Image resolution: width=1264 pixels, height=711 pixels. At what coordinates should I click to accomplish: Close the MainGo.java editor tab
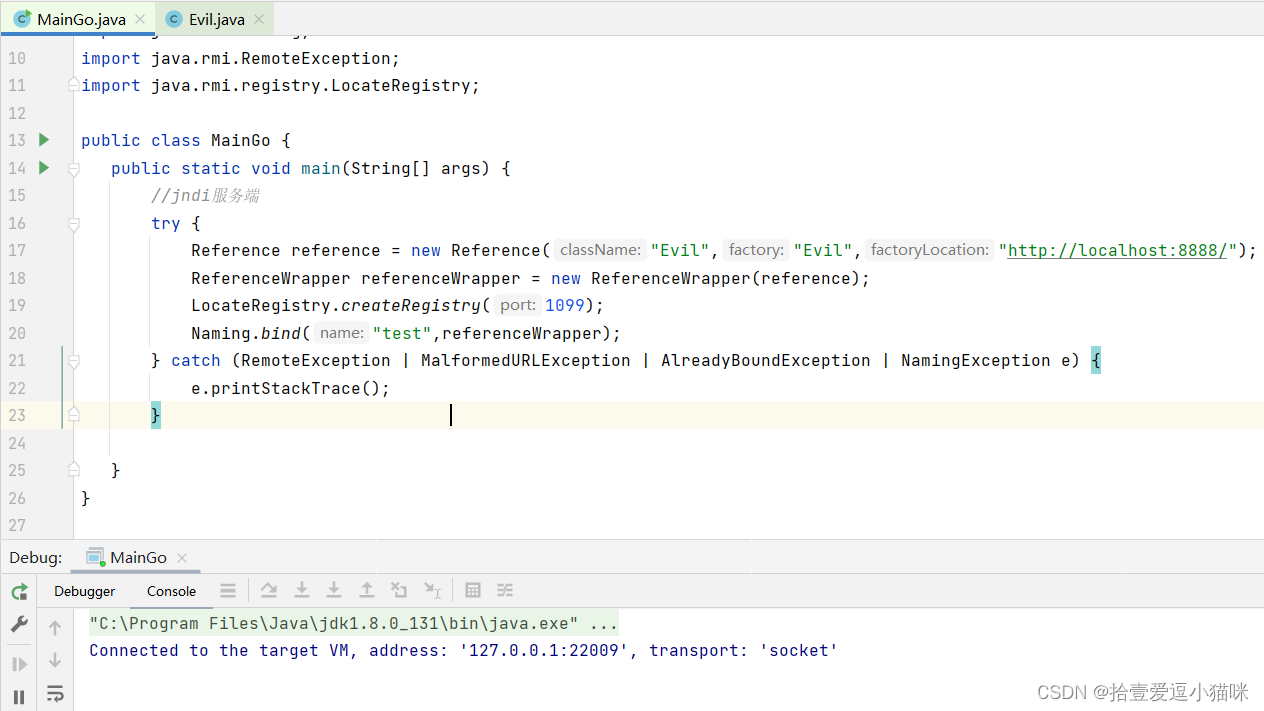point(140,19)
